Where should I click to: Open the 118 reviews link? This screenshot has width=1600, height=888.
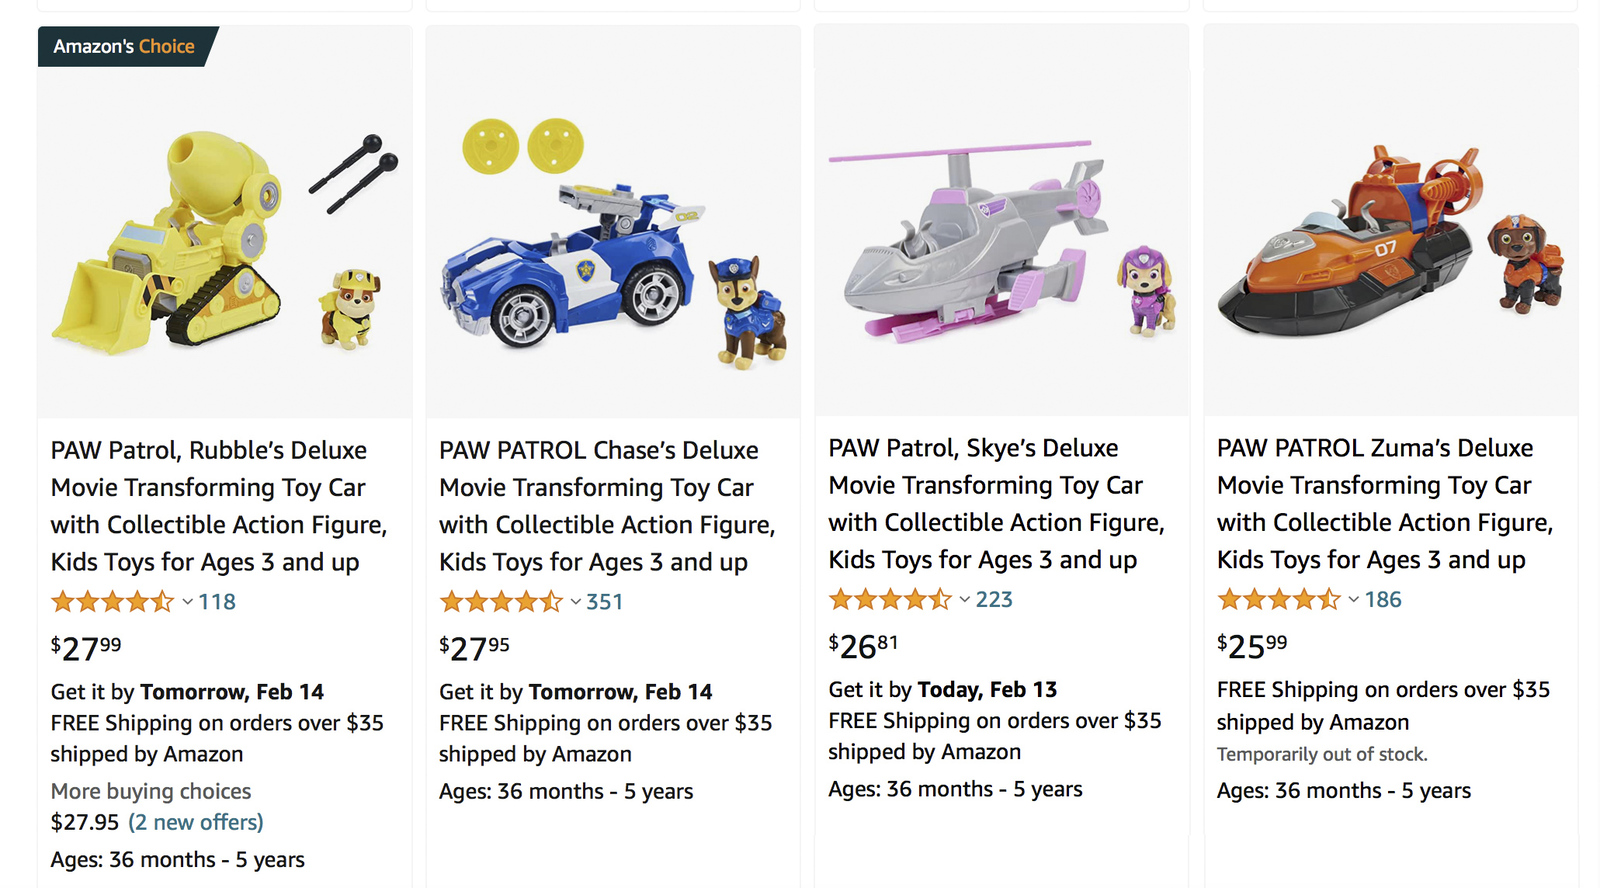[217, 602]
